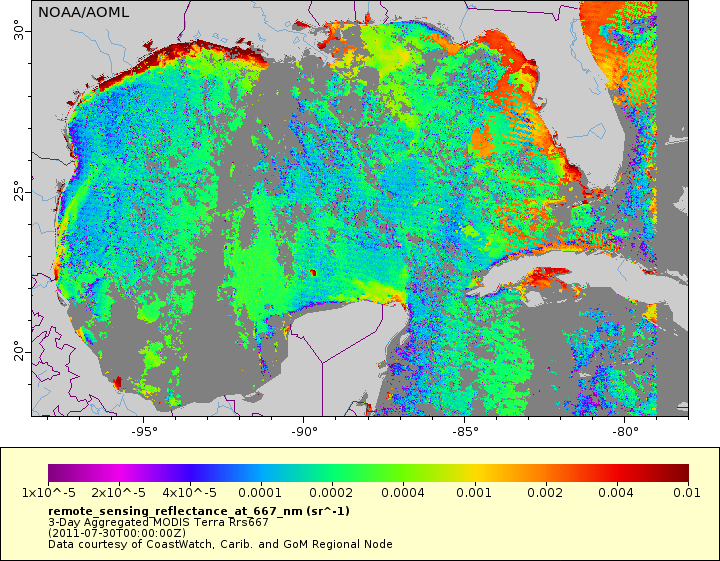Click the -80° longitude axis label
Screen dimensions: 720x561
(625, 432)
